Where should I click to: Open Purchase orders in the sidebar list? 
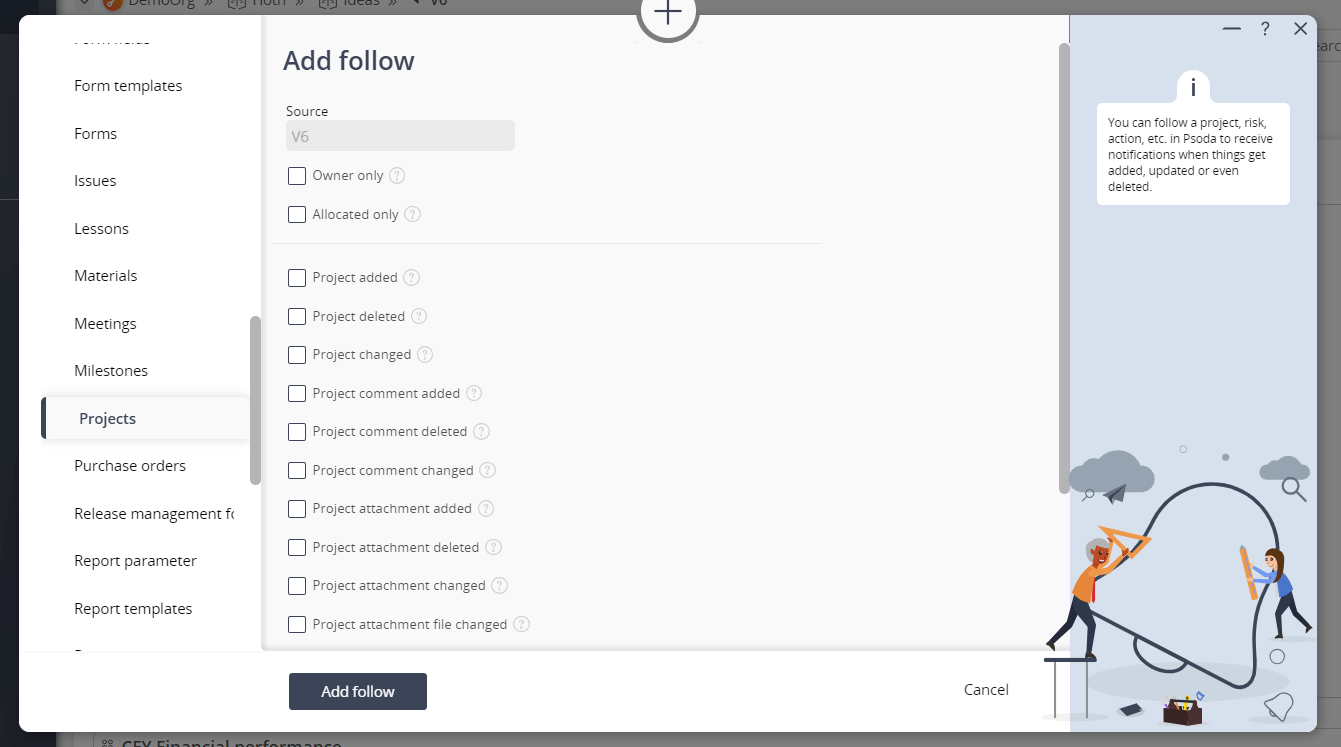coord(130,466)
